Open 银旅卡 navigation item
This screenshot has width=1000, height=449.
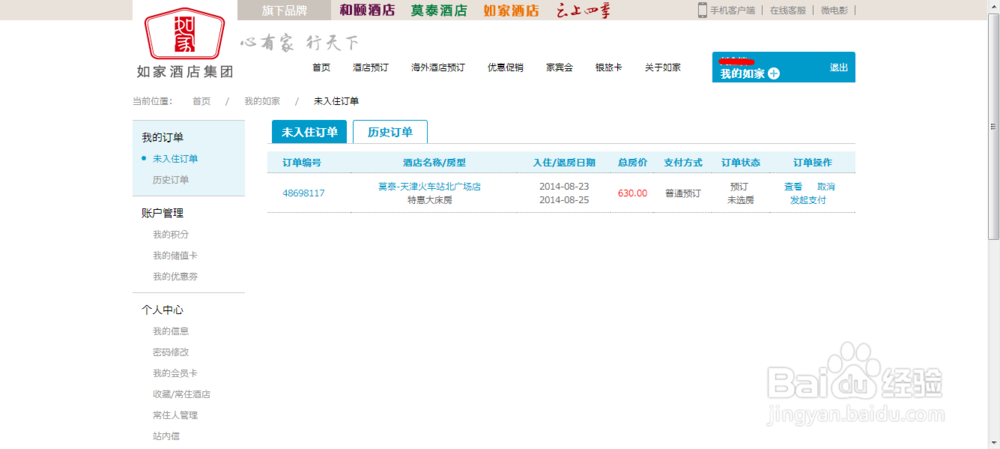point(608,67)
